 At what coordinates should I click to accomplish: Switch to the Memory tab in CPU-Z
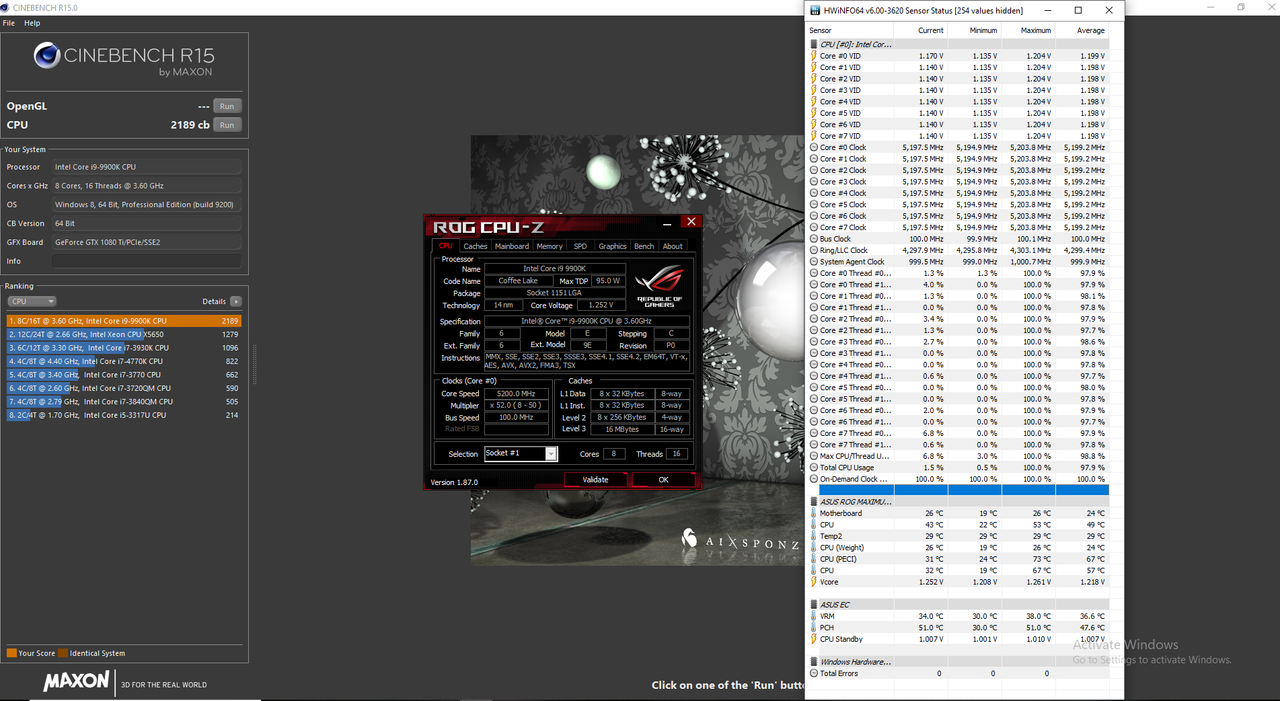pos(549,246)
